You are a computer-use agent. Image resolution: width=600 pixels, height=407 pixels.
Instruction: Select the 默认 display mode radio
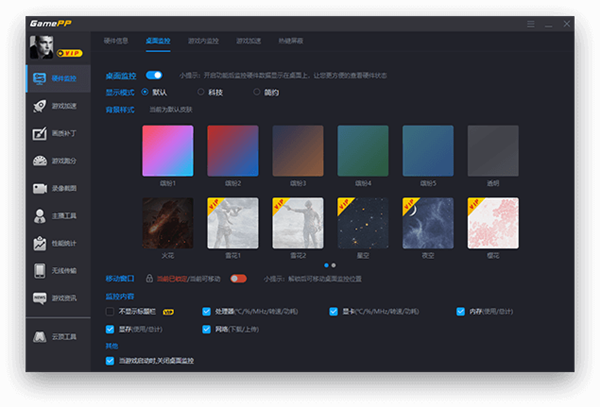145,92
